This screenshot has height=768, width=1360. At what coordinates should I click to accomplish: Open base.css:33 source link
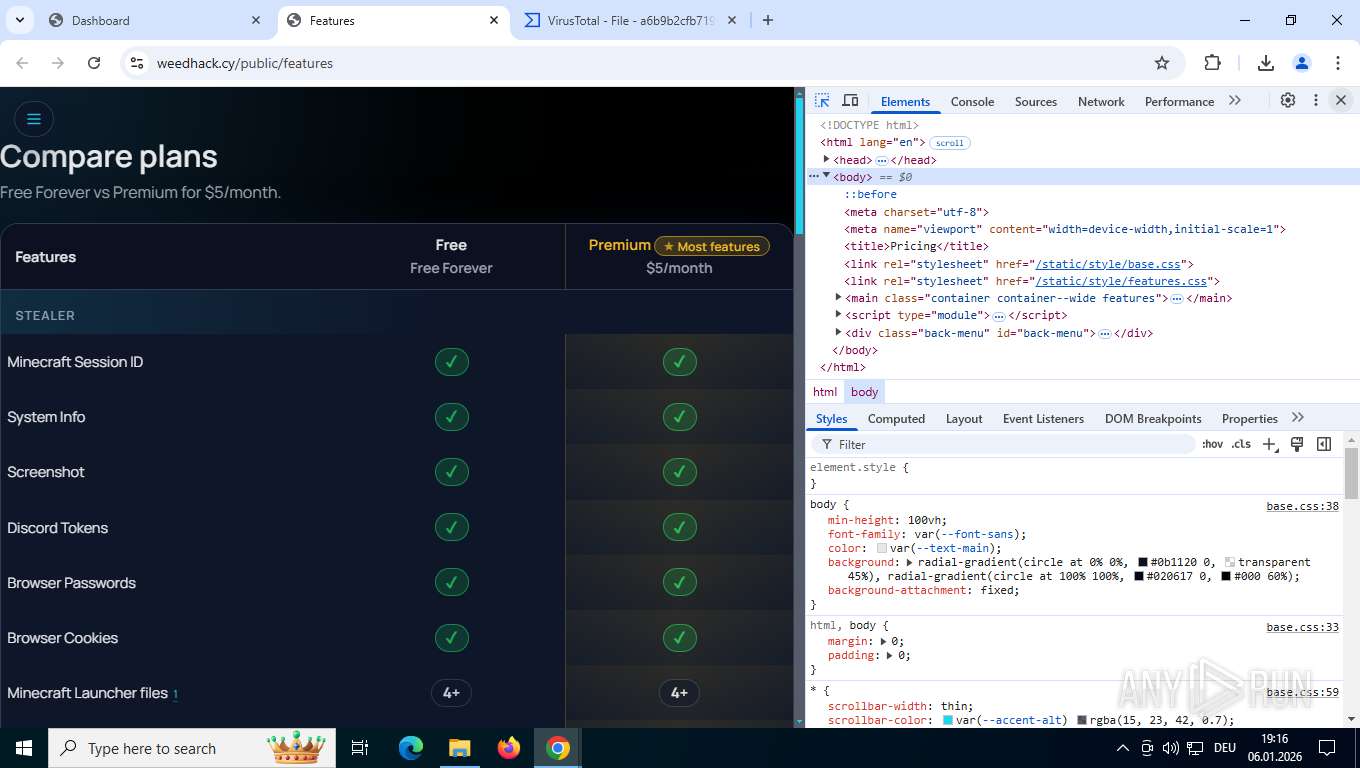point(1302,627)
